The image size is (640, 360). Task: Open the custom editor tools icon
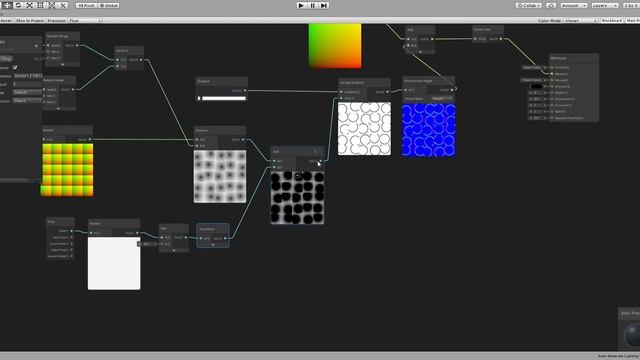(x=63, y=5)
